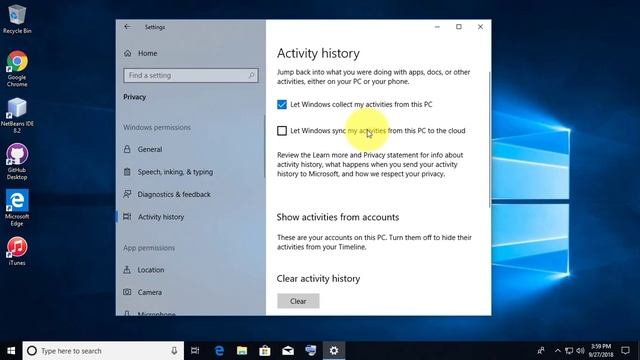Click the feedback icon beside Diagnostics

[127, 194]
